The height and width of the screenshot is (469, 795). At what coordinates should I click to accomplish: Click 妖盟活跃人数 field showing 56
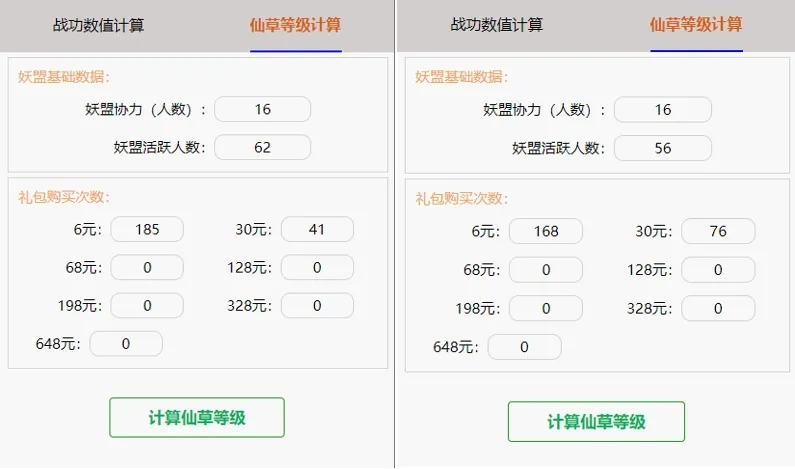(662, 149)
